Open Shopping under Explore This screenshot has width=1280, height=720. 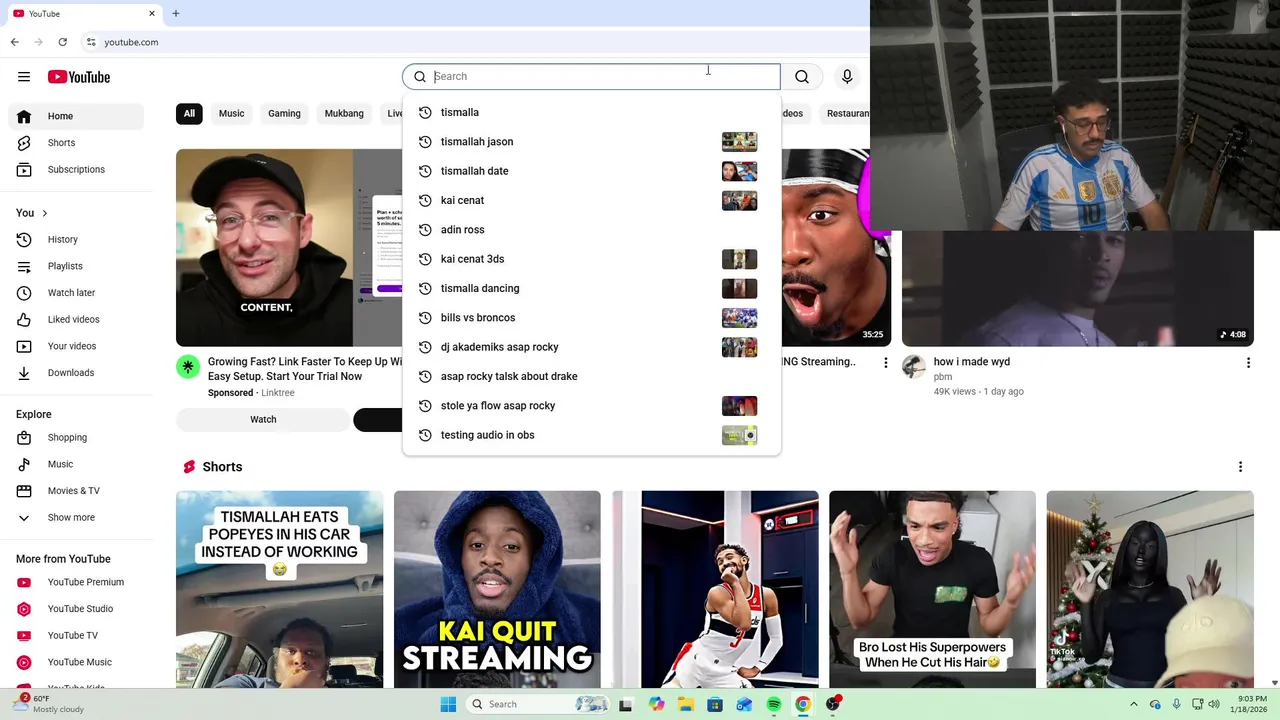76,438
